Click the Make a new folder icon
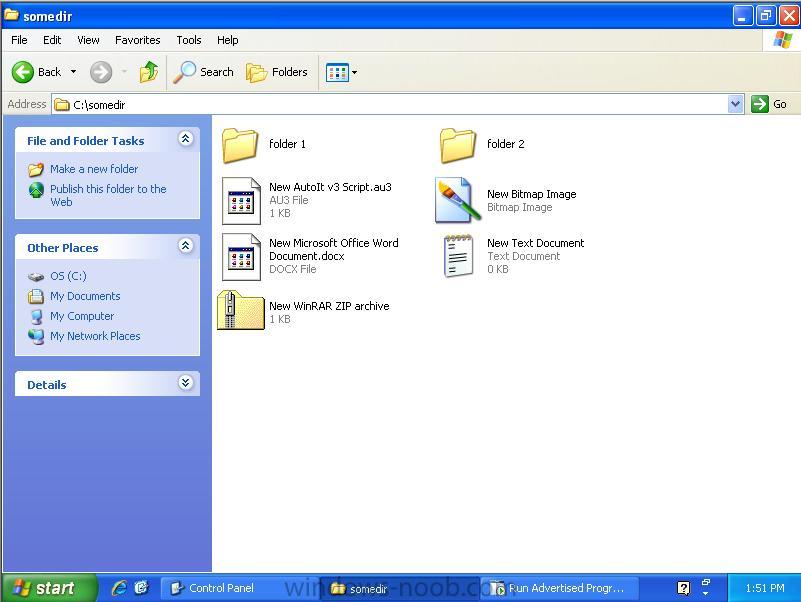The height and width of the screenshot is (602, 801). (x=36, y=169)
